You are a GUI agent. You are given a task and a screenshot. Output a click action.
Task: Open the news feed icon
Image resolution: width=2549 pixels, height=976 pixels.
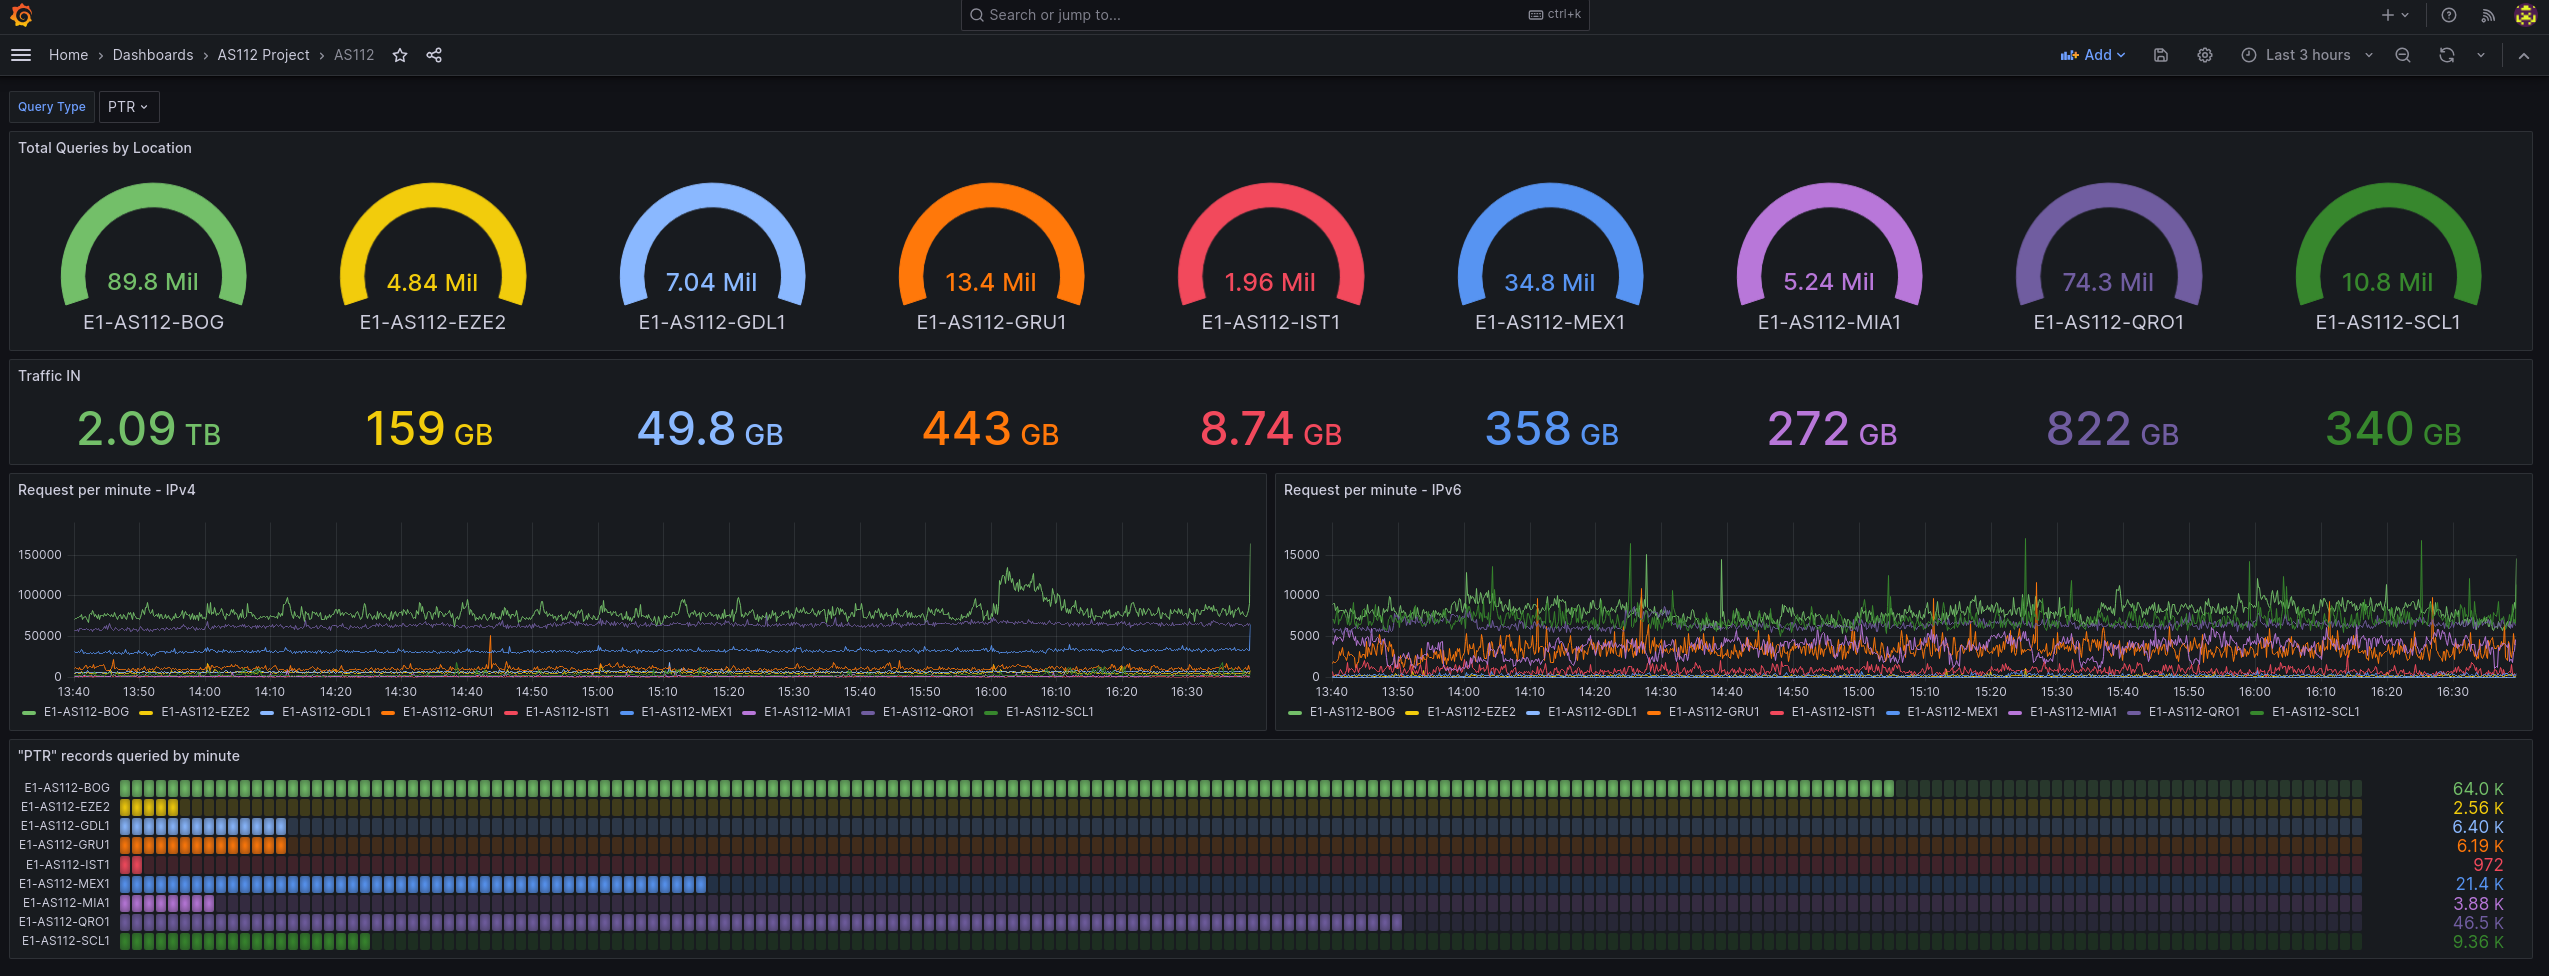point(2488,15)
